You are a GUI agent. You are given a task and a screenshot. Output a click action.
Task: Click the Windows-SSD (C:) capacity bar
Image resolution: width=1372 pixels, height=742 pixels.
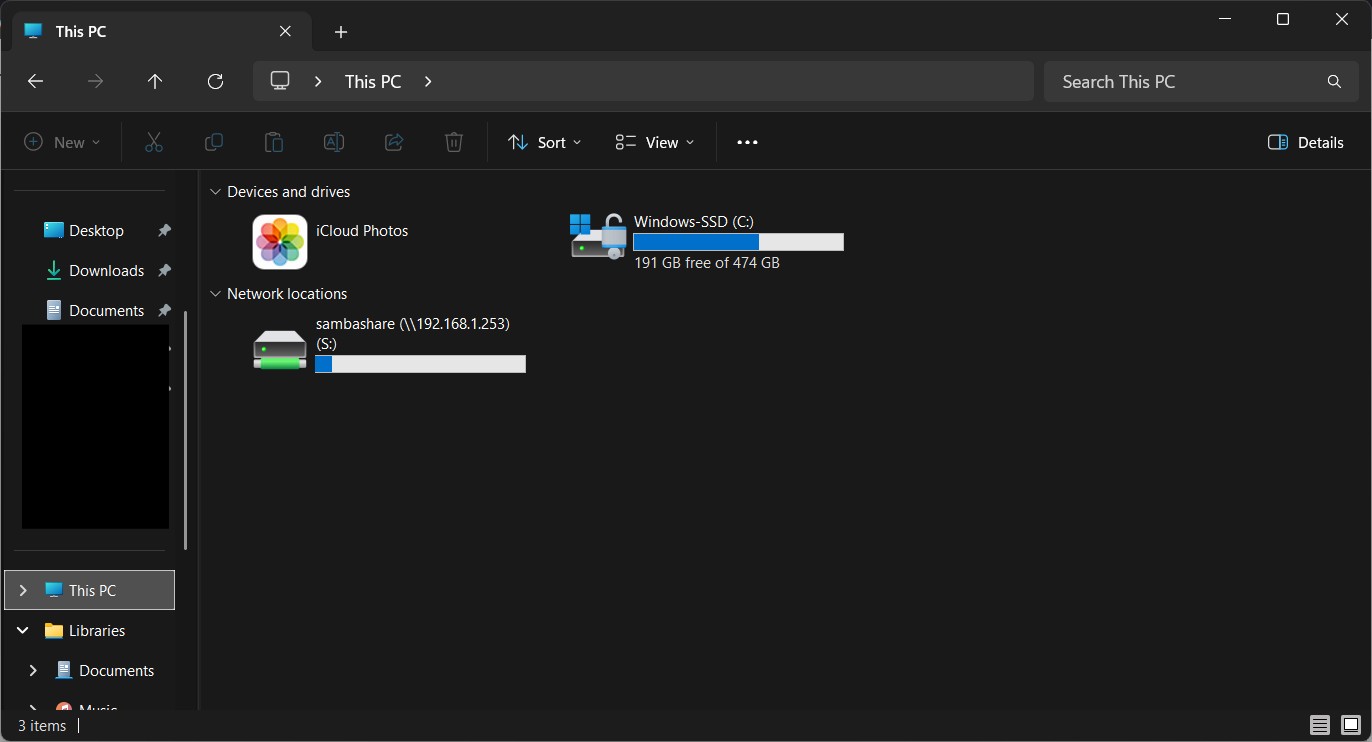coord(738,242)
